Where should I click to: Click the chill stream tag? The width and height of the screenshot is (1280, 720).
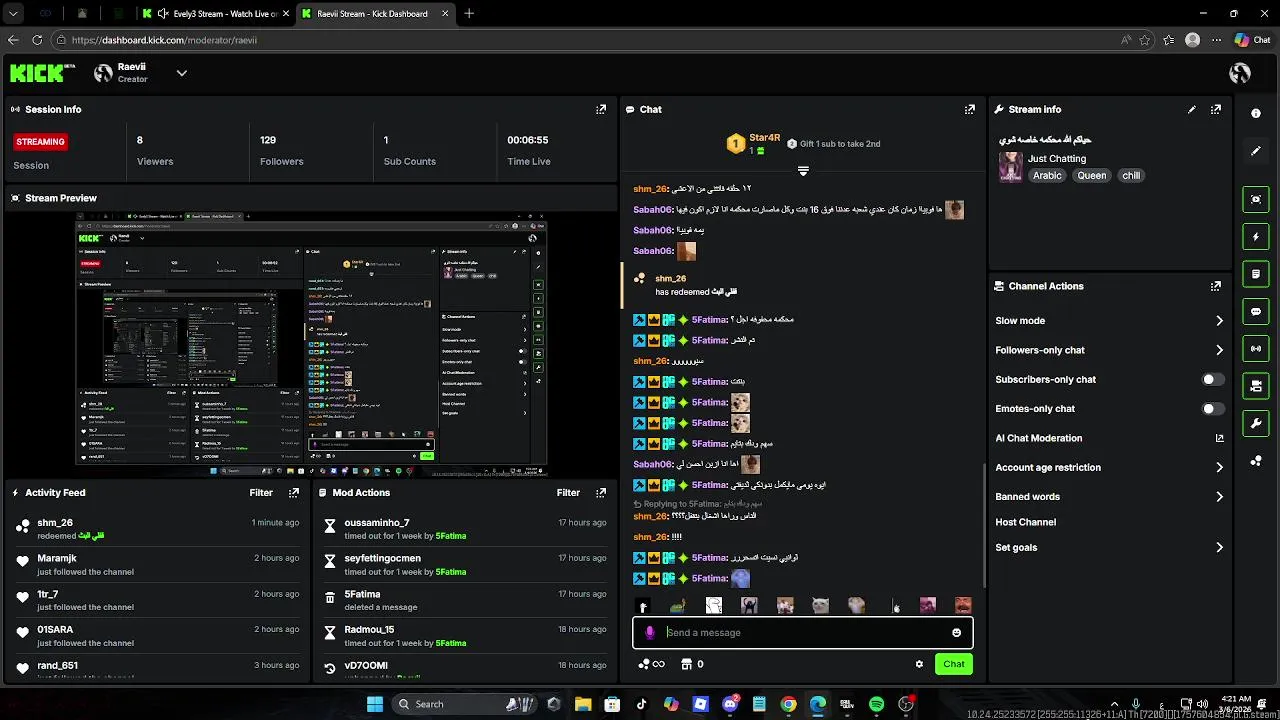(x=1131, y=175)
